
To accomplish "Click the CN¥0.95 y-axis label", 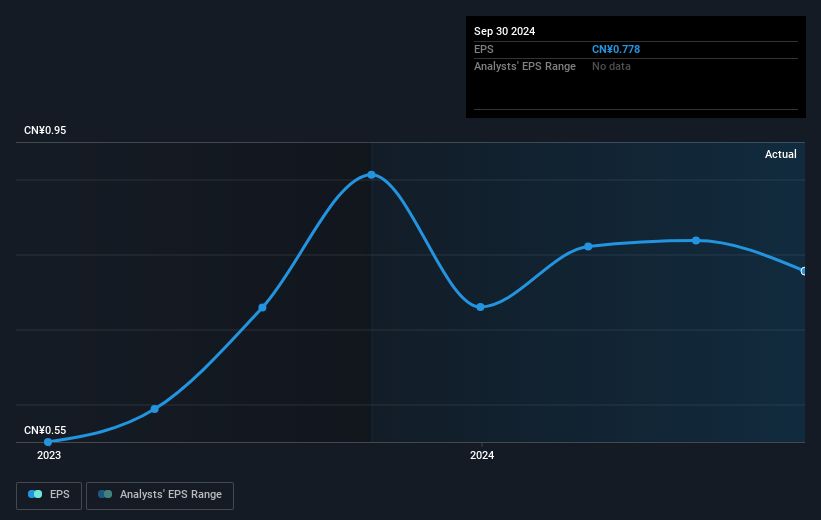I will pos(45,130).
